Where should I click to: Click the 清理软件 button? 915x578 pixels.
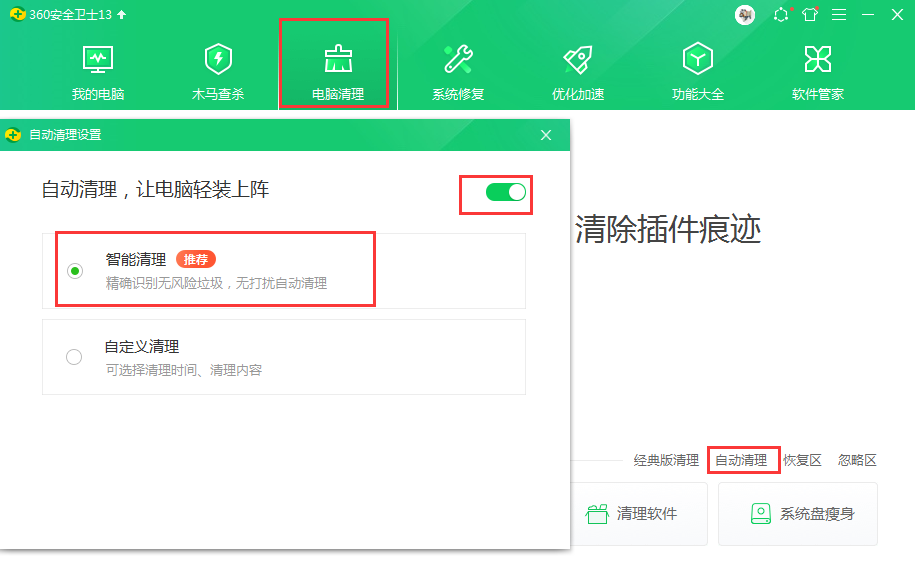[632, 514]
